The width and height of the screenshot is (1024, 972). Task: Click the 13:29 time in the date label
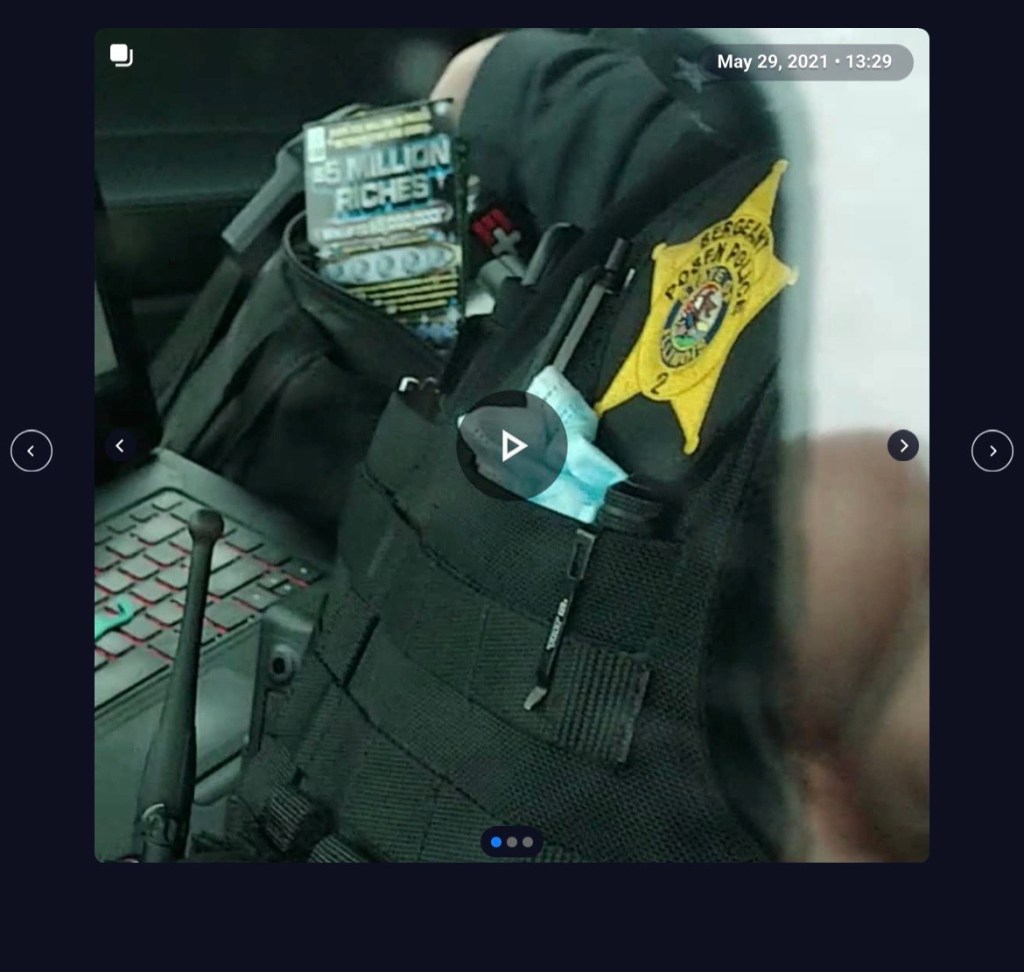(x=869, y=62)
